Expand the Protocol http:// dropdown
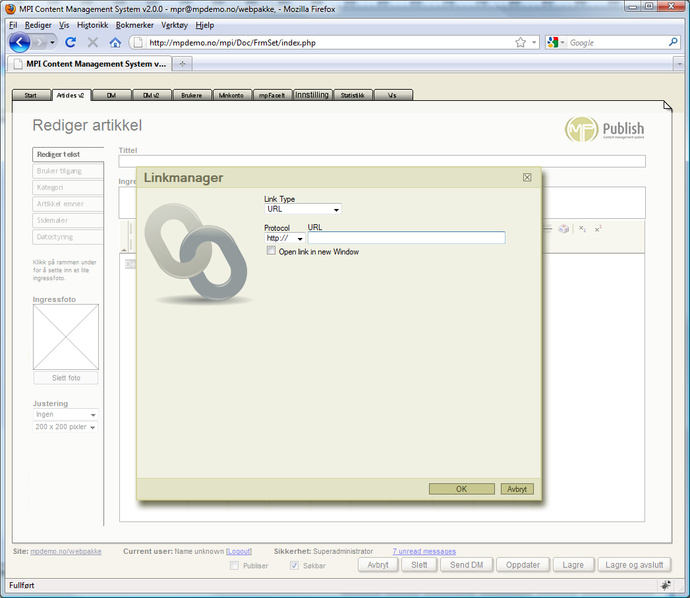Viewport: 690px width, 598px height. (285, 238)
